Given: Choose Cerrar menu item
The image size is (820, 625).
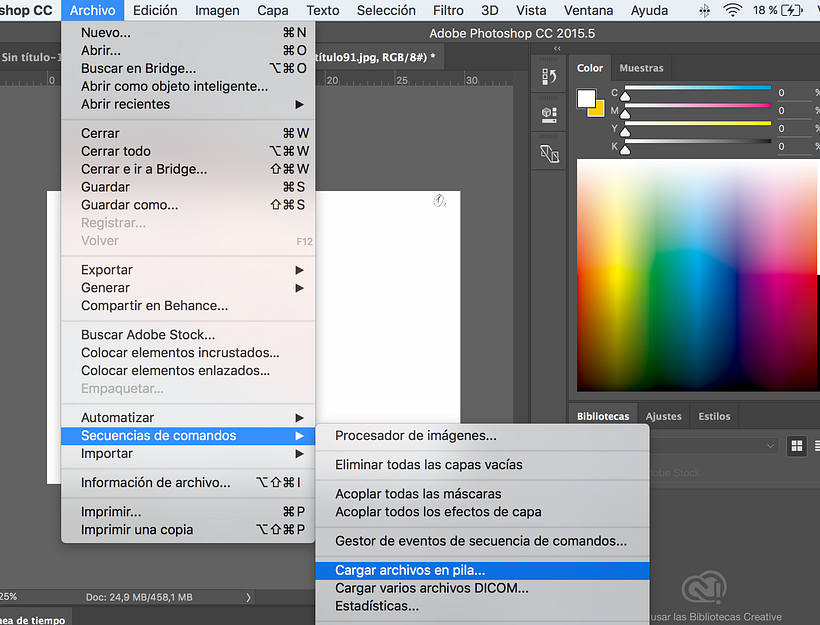Looking at the screenshot, I should click(x=188, y=133).
